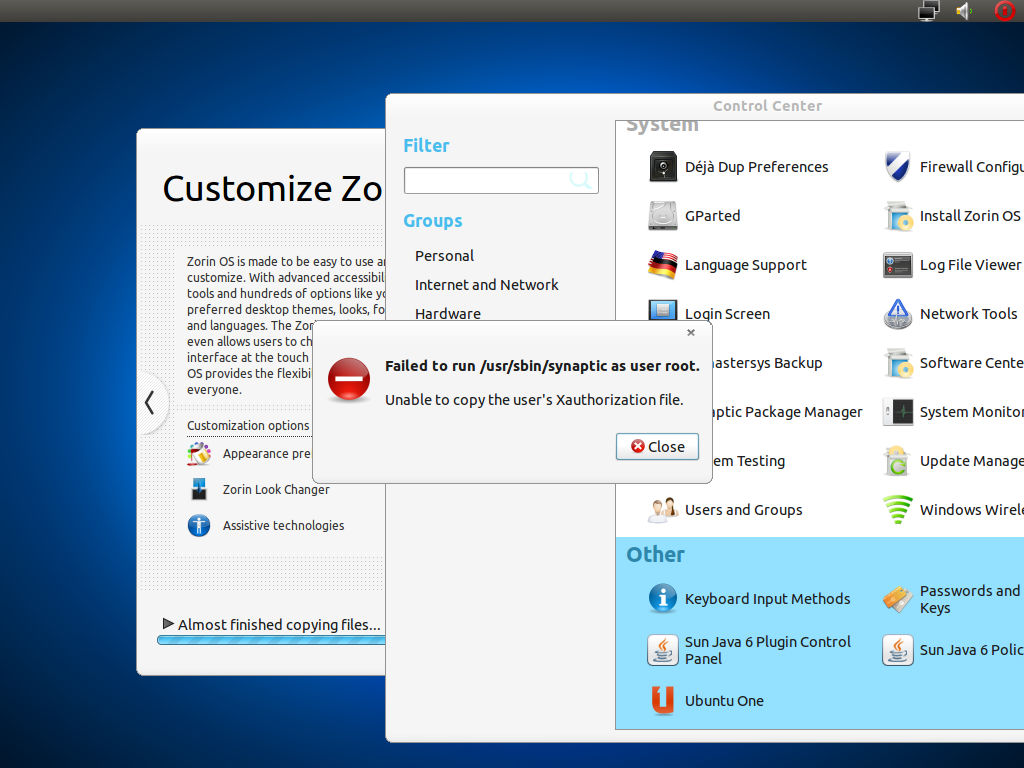
Task: Open Firewall Configuration shield icon
Action: pos(898,167)
